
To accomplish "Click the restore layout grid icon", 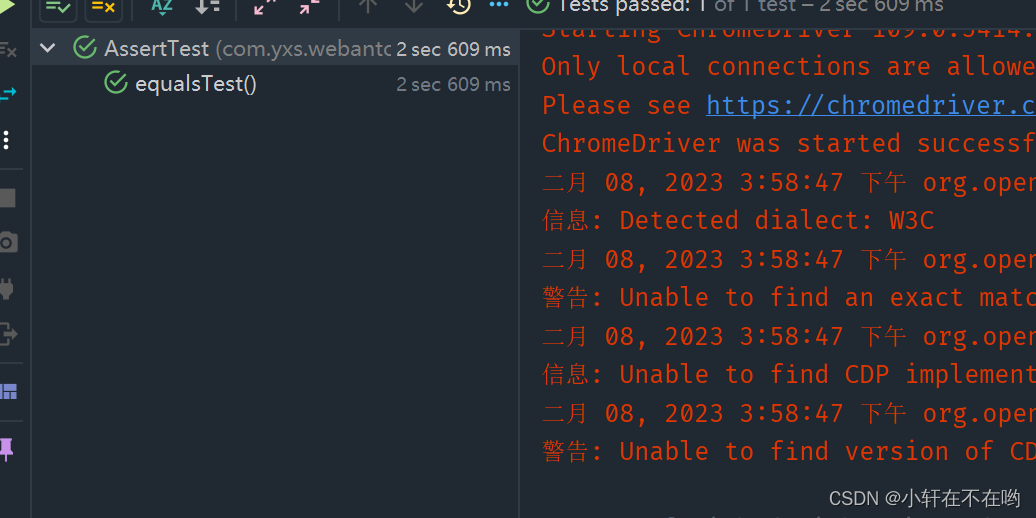I will coord(8,392).
